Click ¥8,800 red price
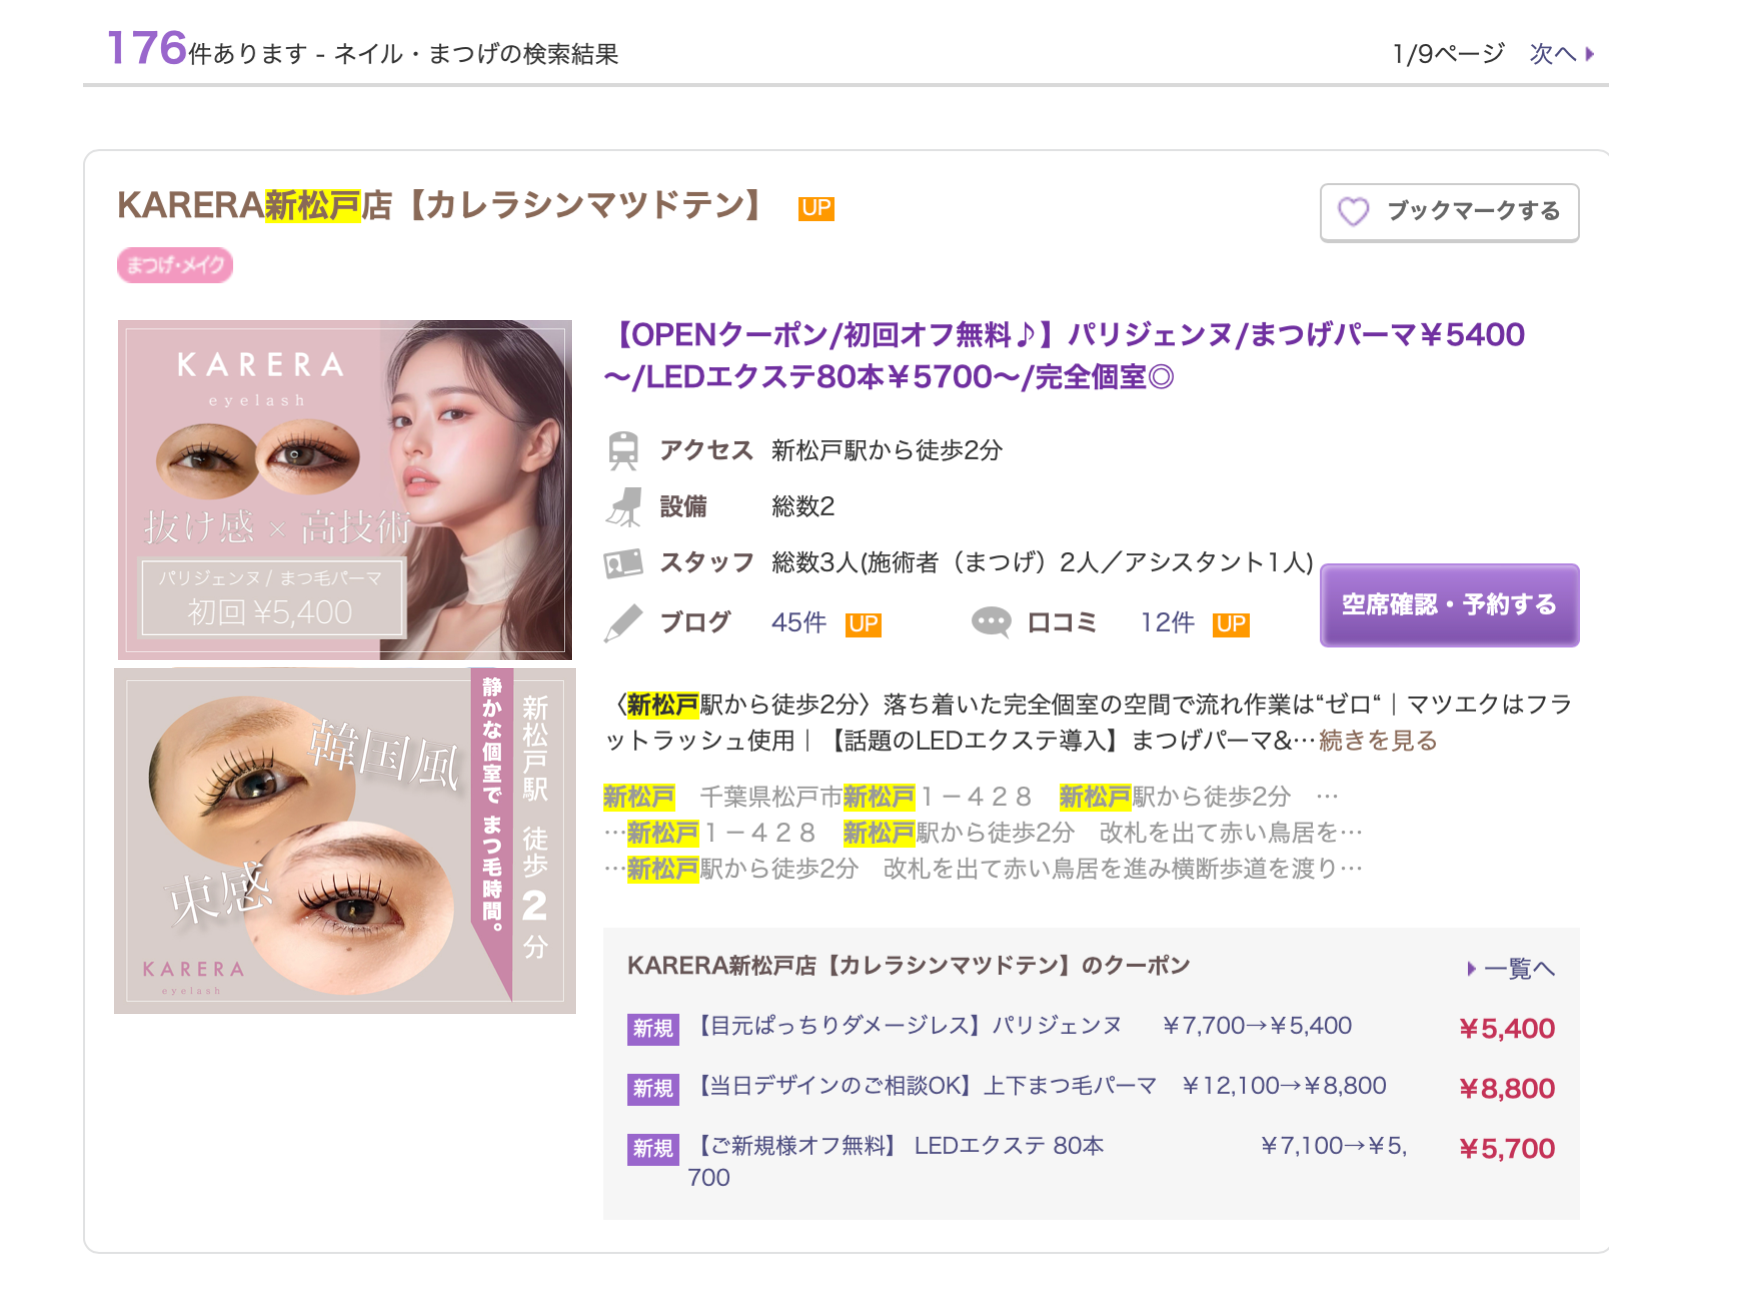Screen dimensions: 1751x1289 pos(1507,1088)
